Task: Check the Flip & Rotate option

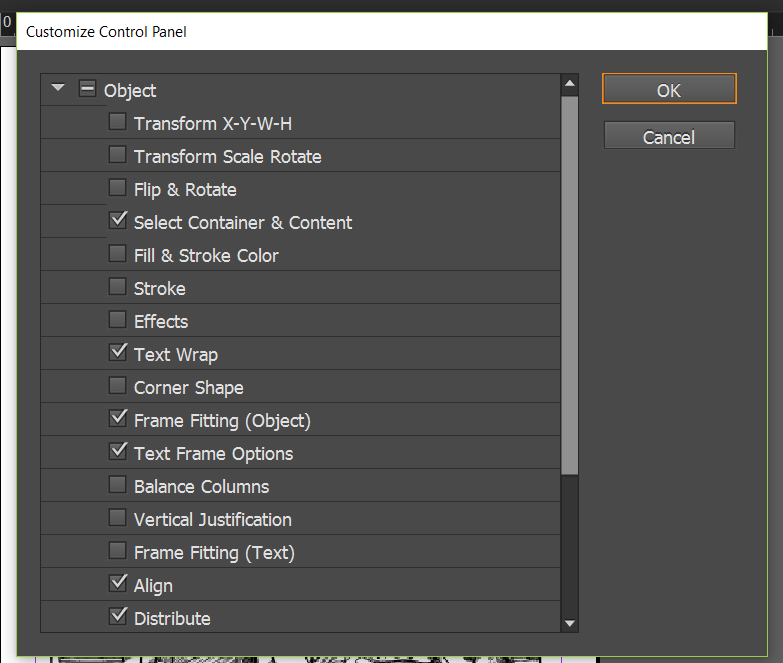Action: [x=117, y=189]
